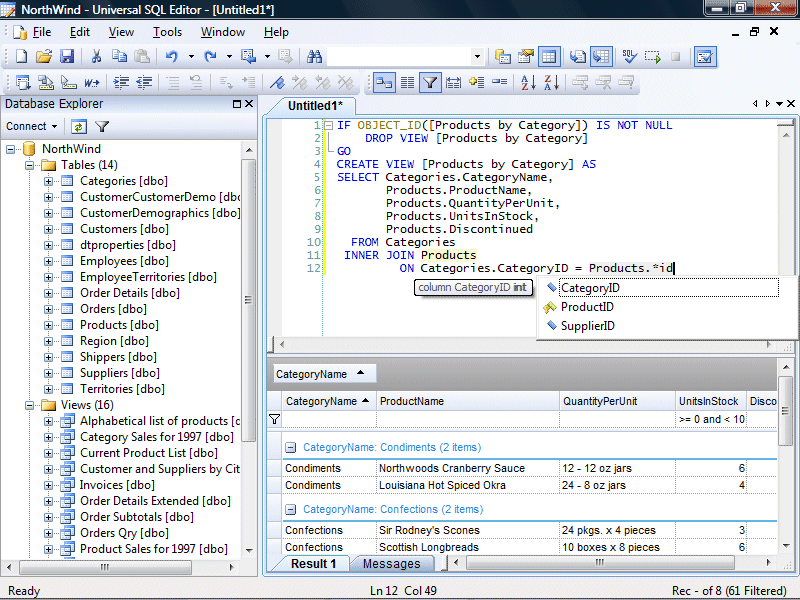800x600 pixels.
Task: Cut selection with the scissors icon
Action: click(96, 56)
